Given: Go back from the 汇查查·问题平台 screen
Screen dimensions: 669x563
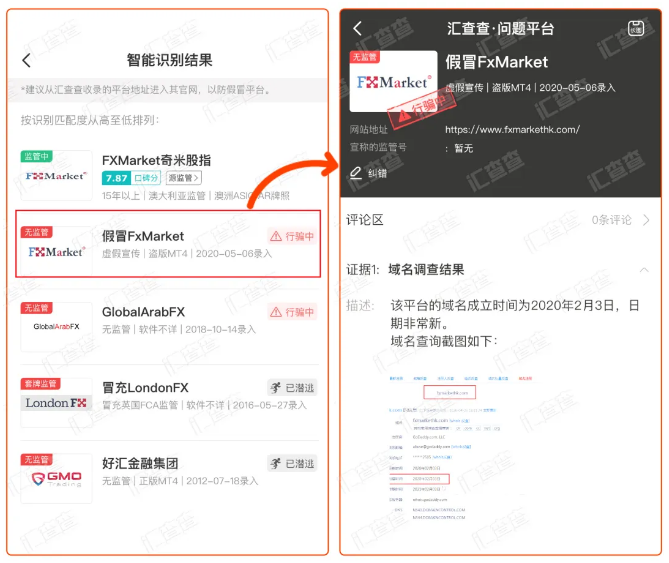Looking at the screenshot, I should click(358, 29).
